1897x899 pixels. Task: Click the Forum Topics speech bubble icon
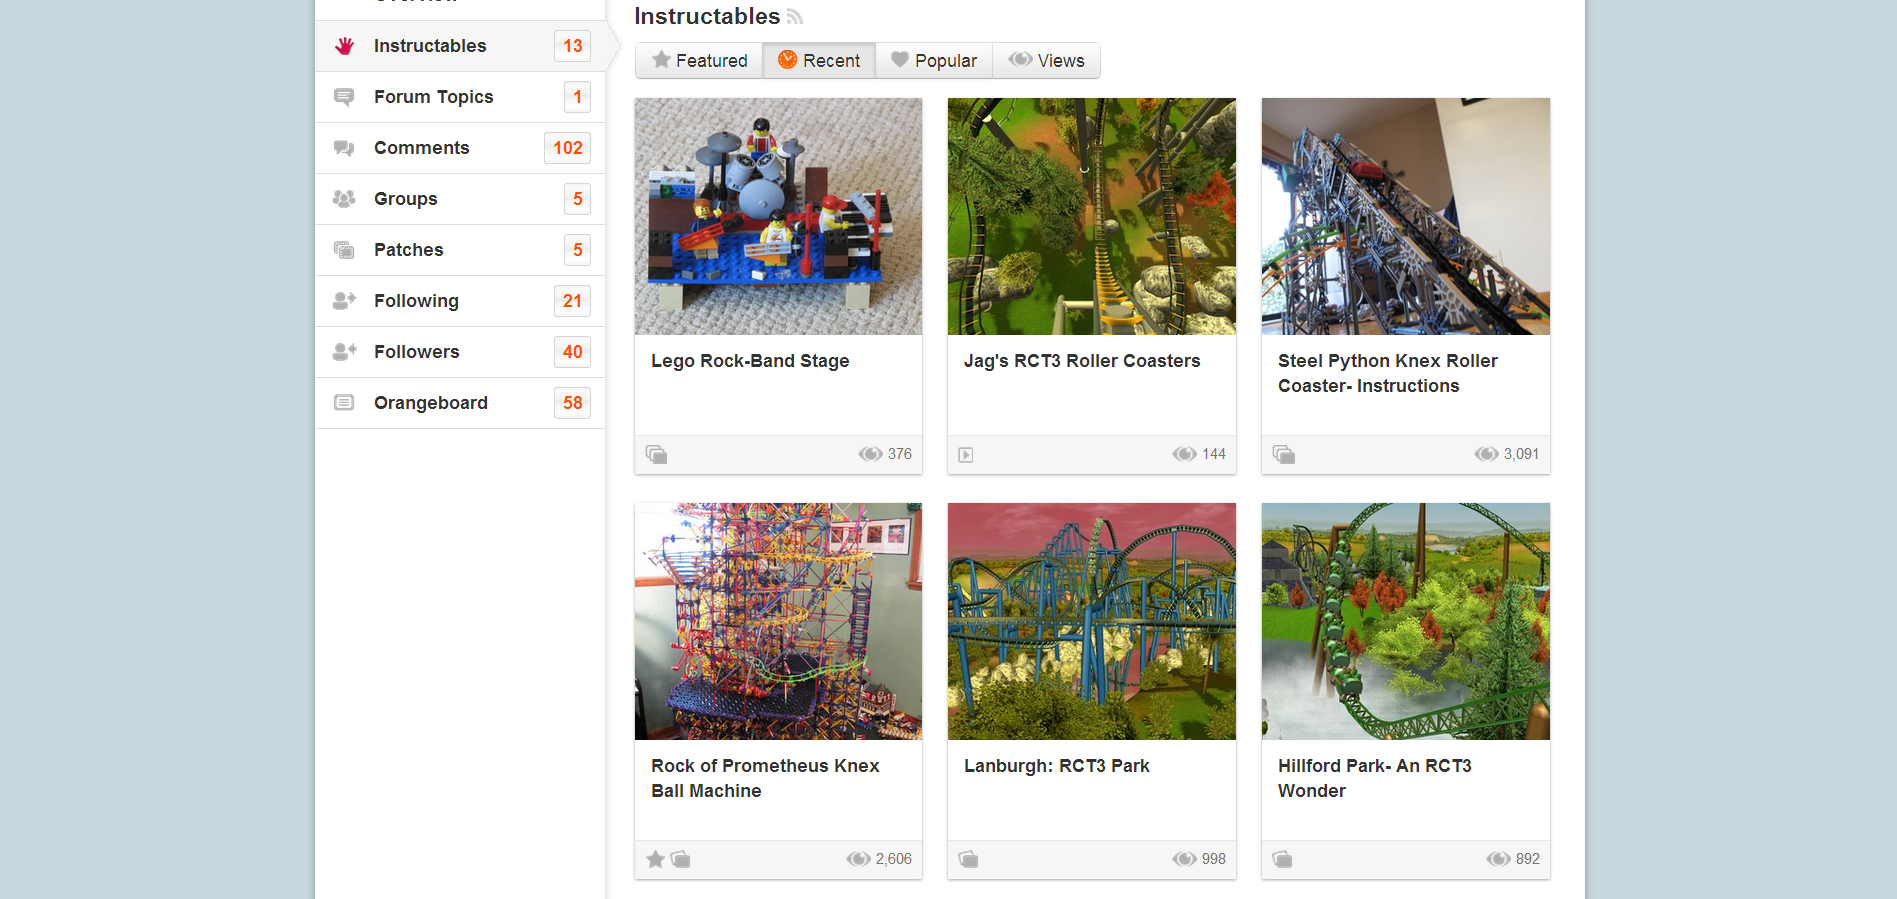click(344, 97)
